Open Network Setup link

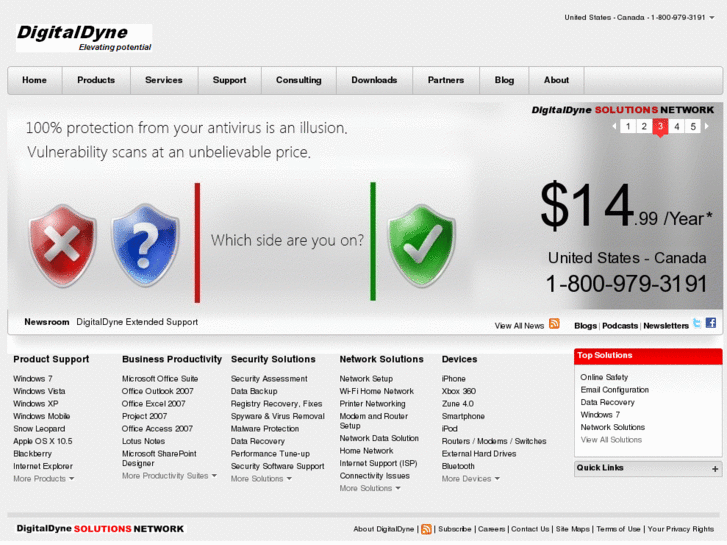(366, 379)
